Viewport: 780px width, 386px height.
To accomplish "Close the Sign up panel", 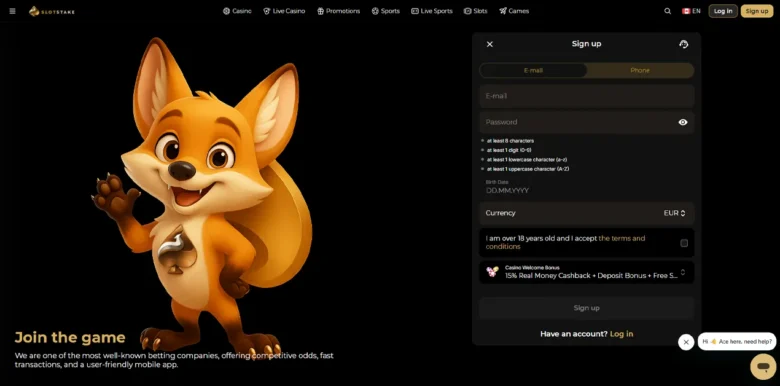I will click(x=489, y=44).
